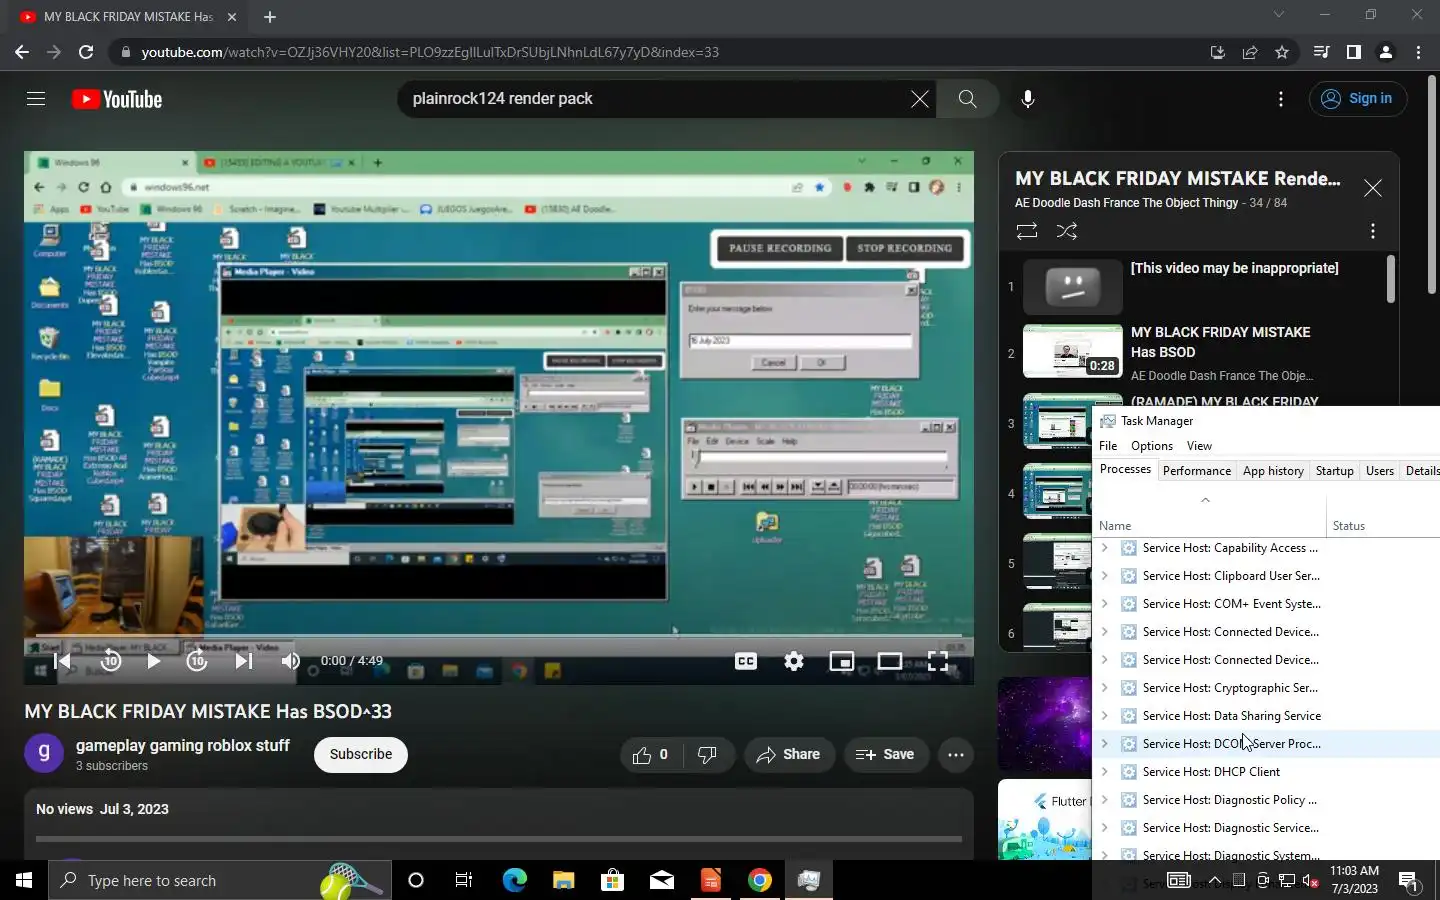This screenshot has height=900, width=1440.
Task: Play the video
Action: 154,661
